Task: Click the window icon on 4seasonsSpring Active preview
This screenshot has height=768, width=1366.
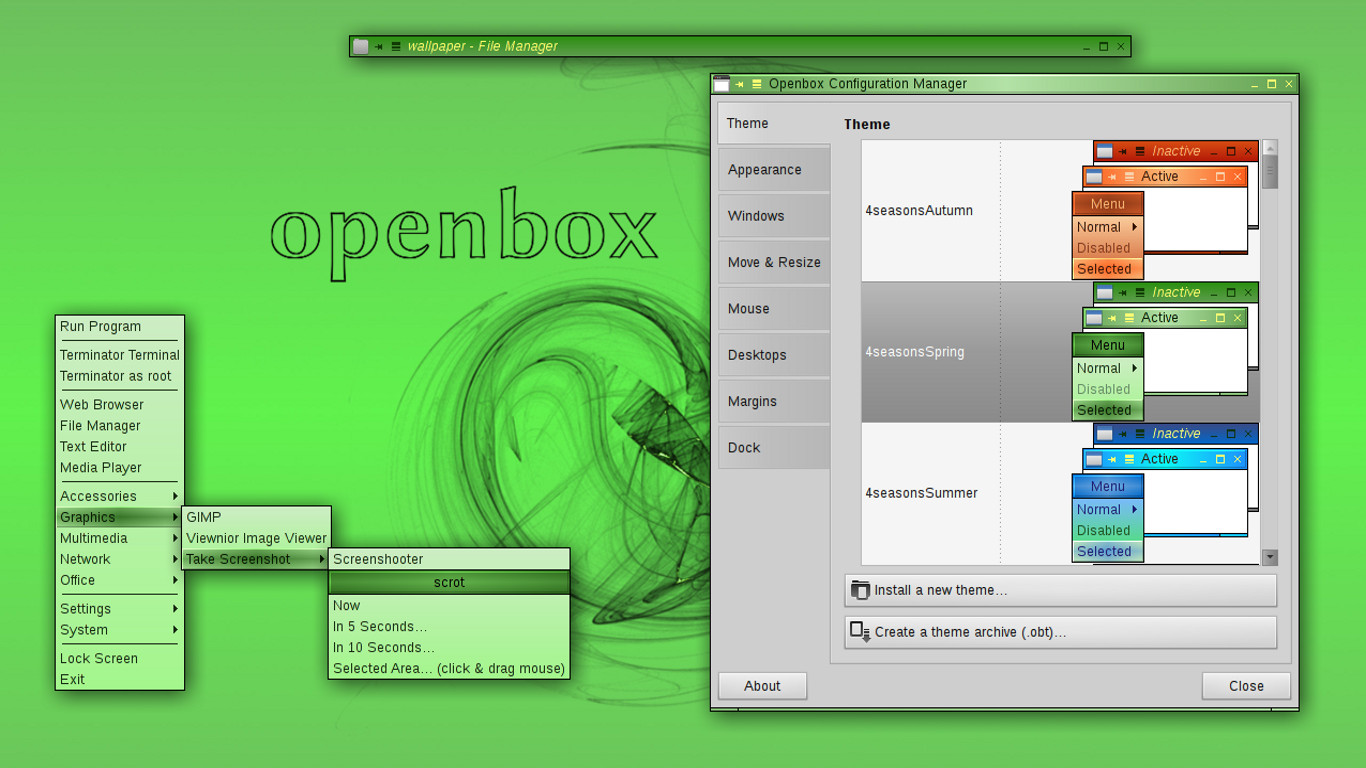Action: 1096,317
